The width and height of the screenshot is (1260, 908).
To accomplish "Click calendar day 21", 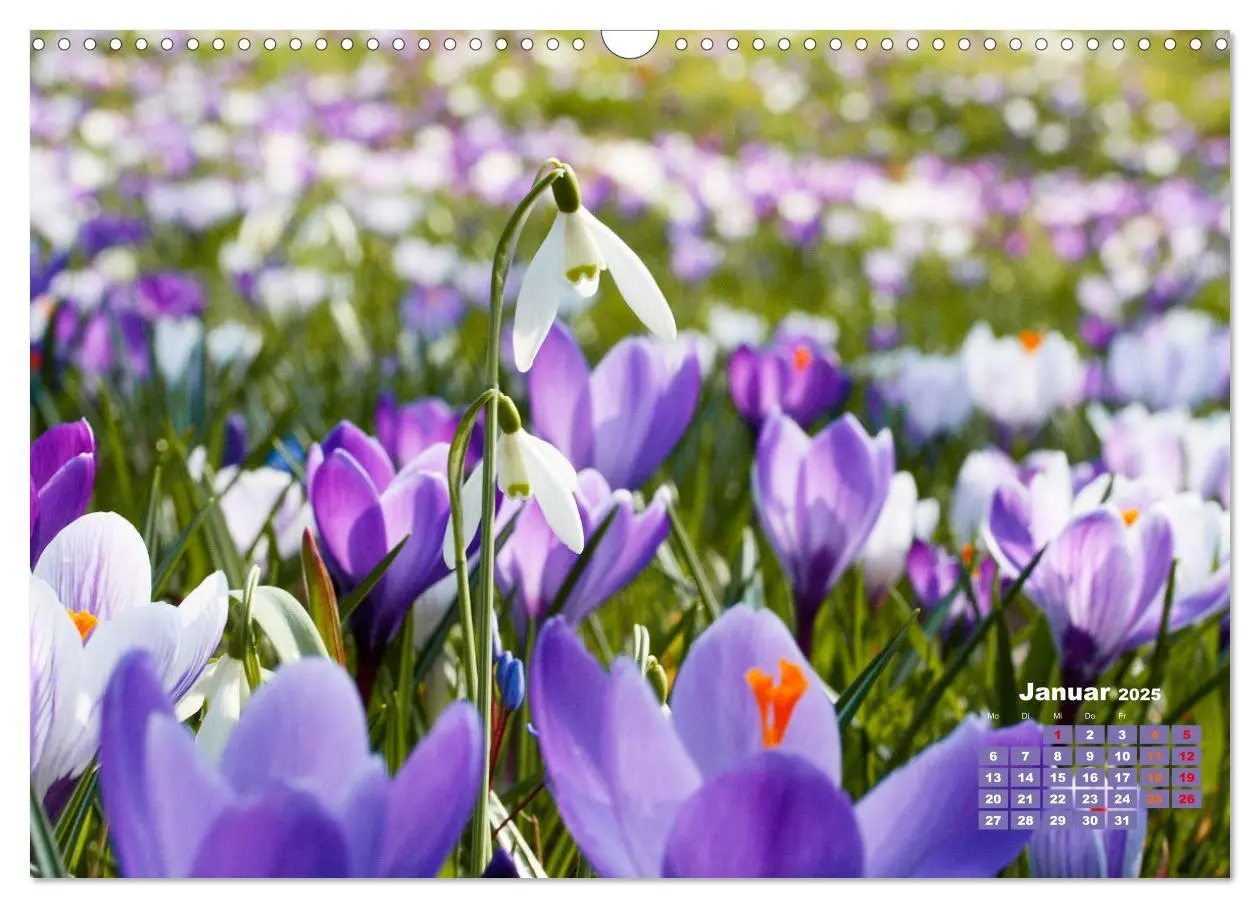I will [1025, 798].
